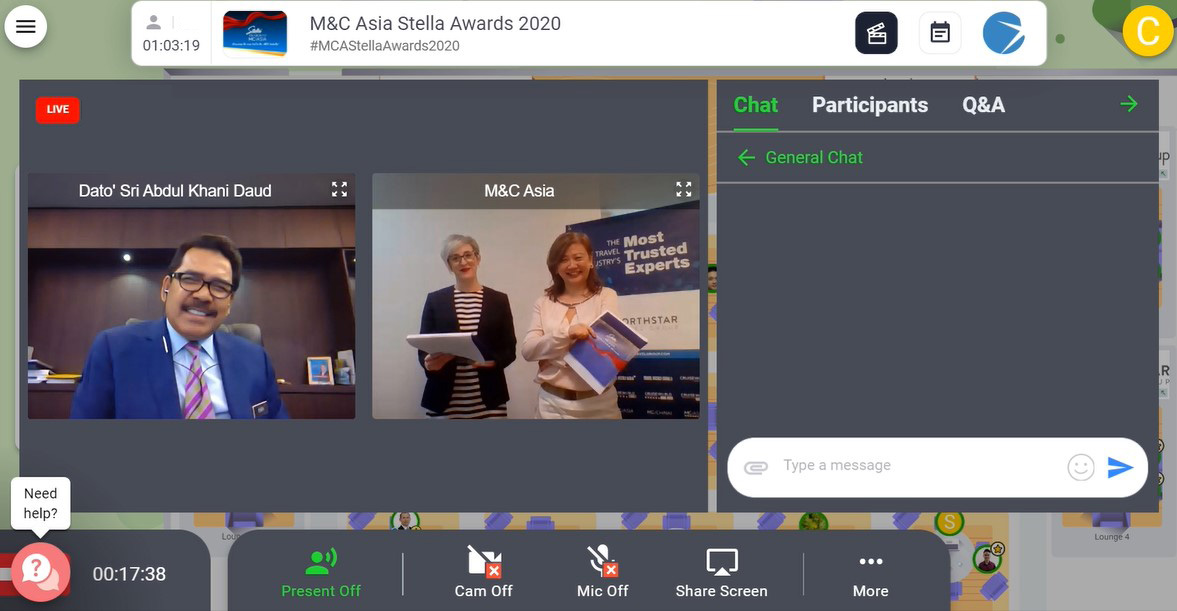Attach a file with paperclip icon
1177x611 pixels.
756,468
